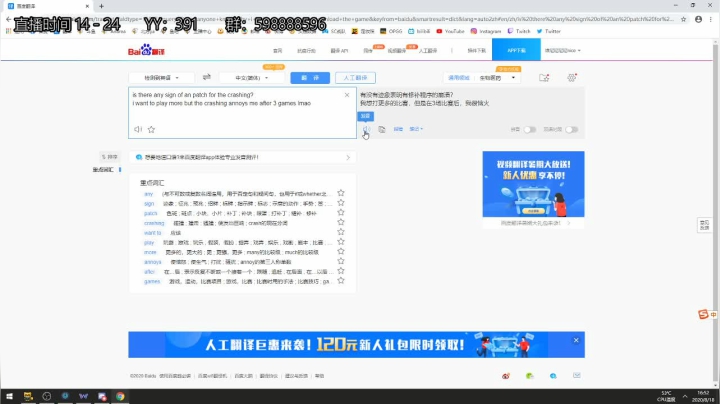Star the word 'any' in vocabulary
The image size is (720, 404).
pos(341,193)
